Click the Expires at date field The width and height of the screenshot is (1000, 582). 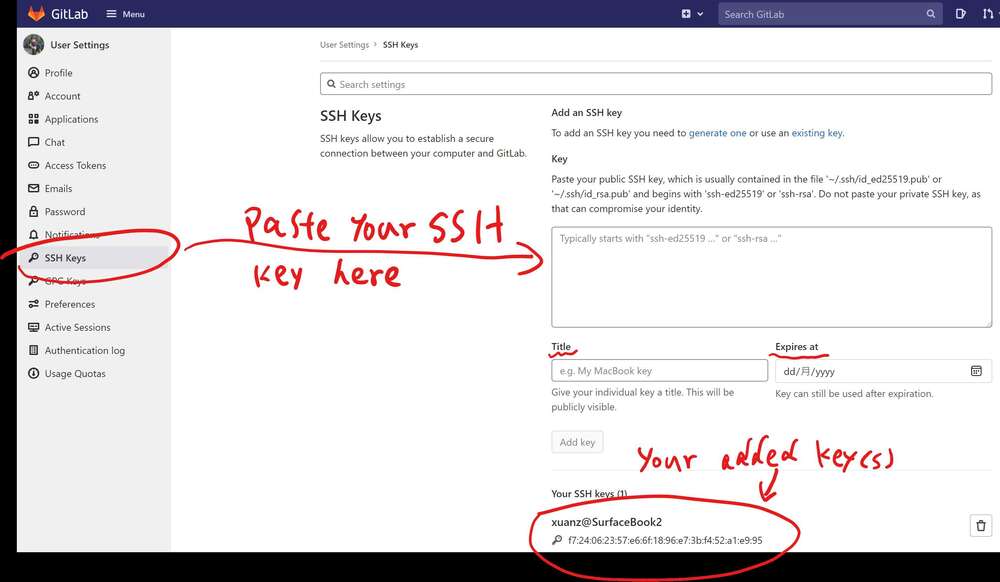click(883, 371)
